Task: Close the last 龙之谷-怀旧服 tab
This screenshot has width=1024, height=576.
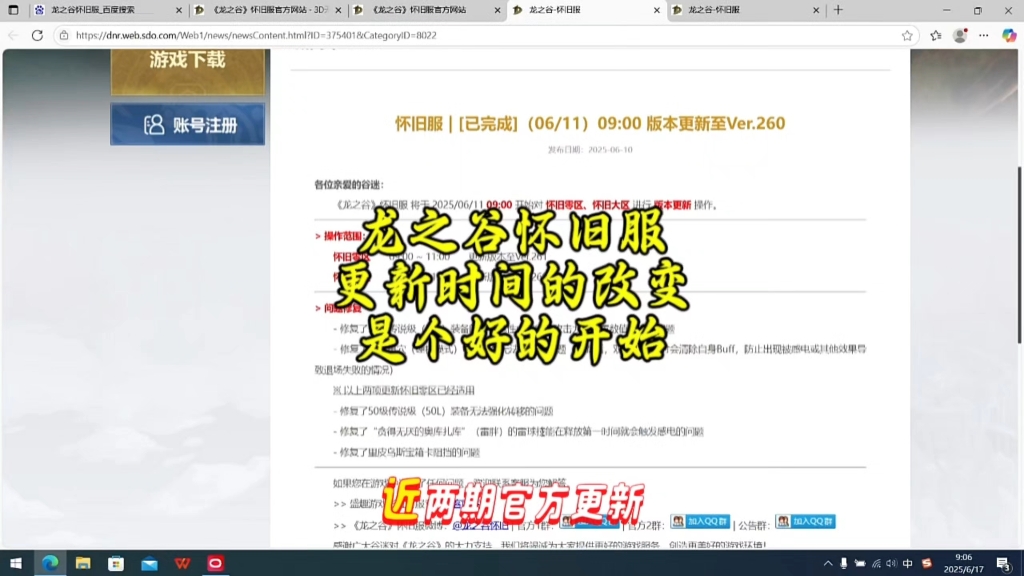Action: tap(816, 10)
